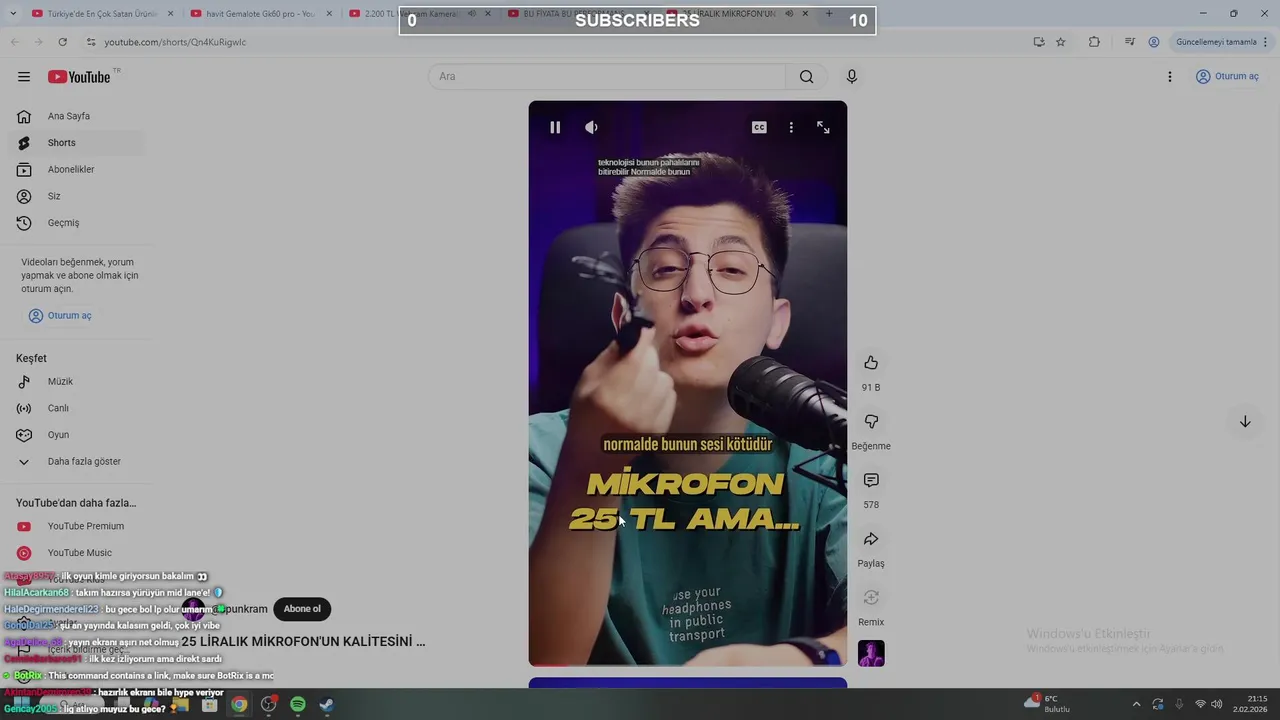This screenshot has width=1280, height=720.
Task: Share the Short via Paylaş
Action: click(x=871, y=539)
